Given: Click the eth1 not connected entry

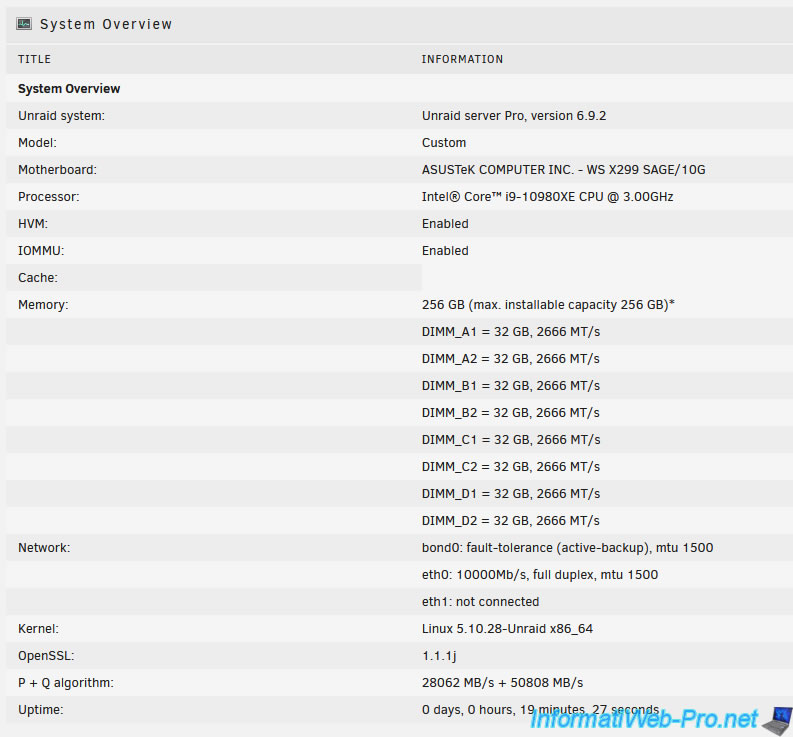Looking at the screenshot, I should pyautogui.click(x=480, y=602).
